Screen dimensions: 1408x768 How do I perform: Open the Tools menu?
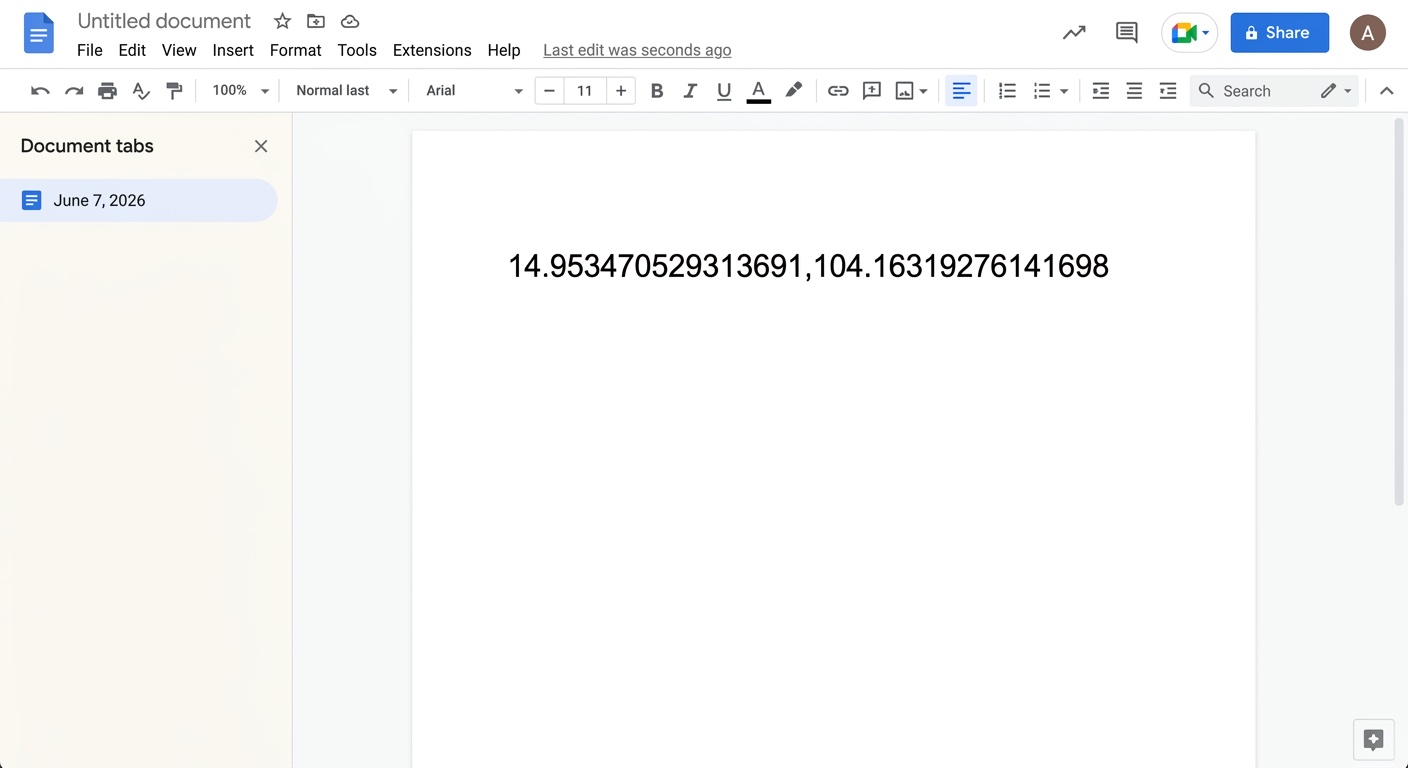[357, 50]
